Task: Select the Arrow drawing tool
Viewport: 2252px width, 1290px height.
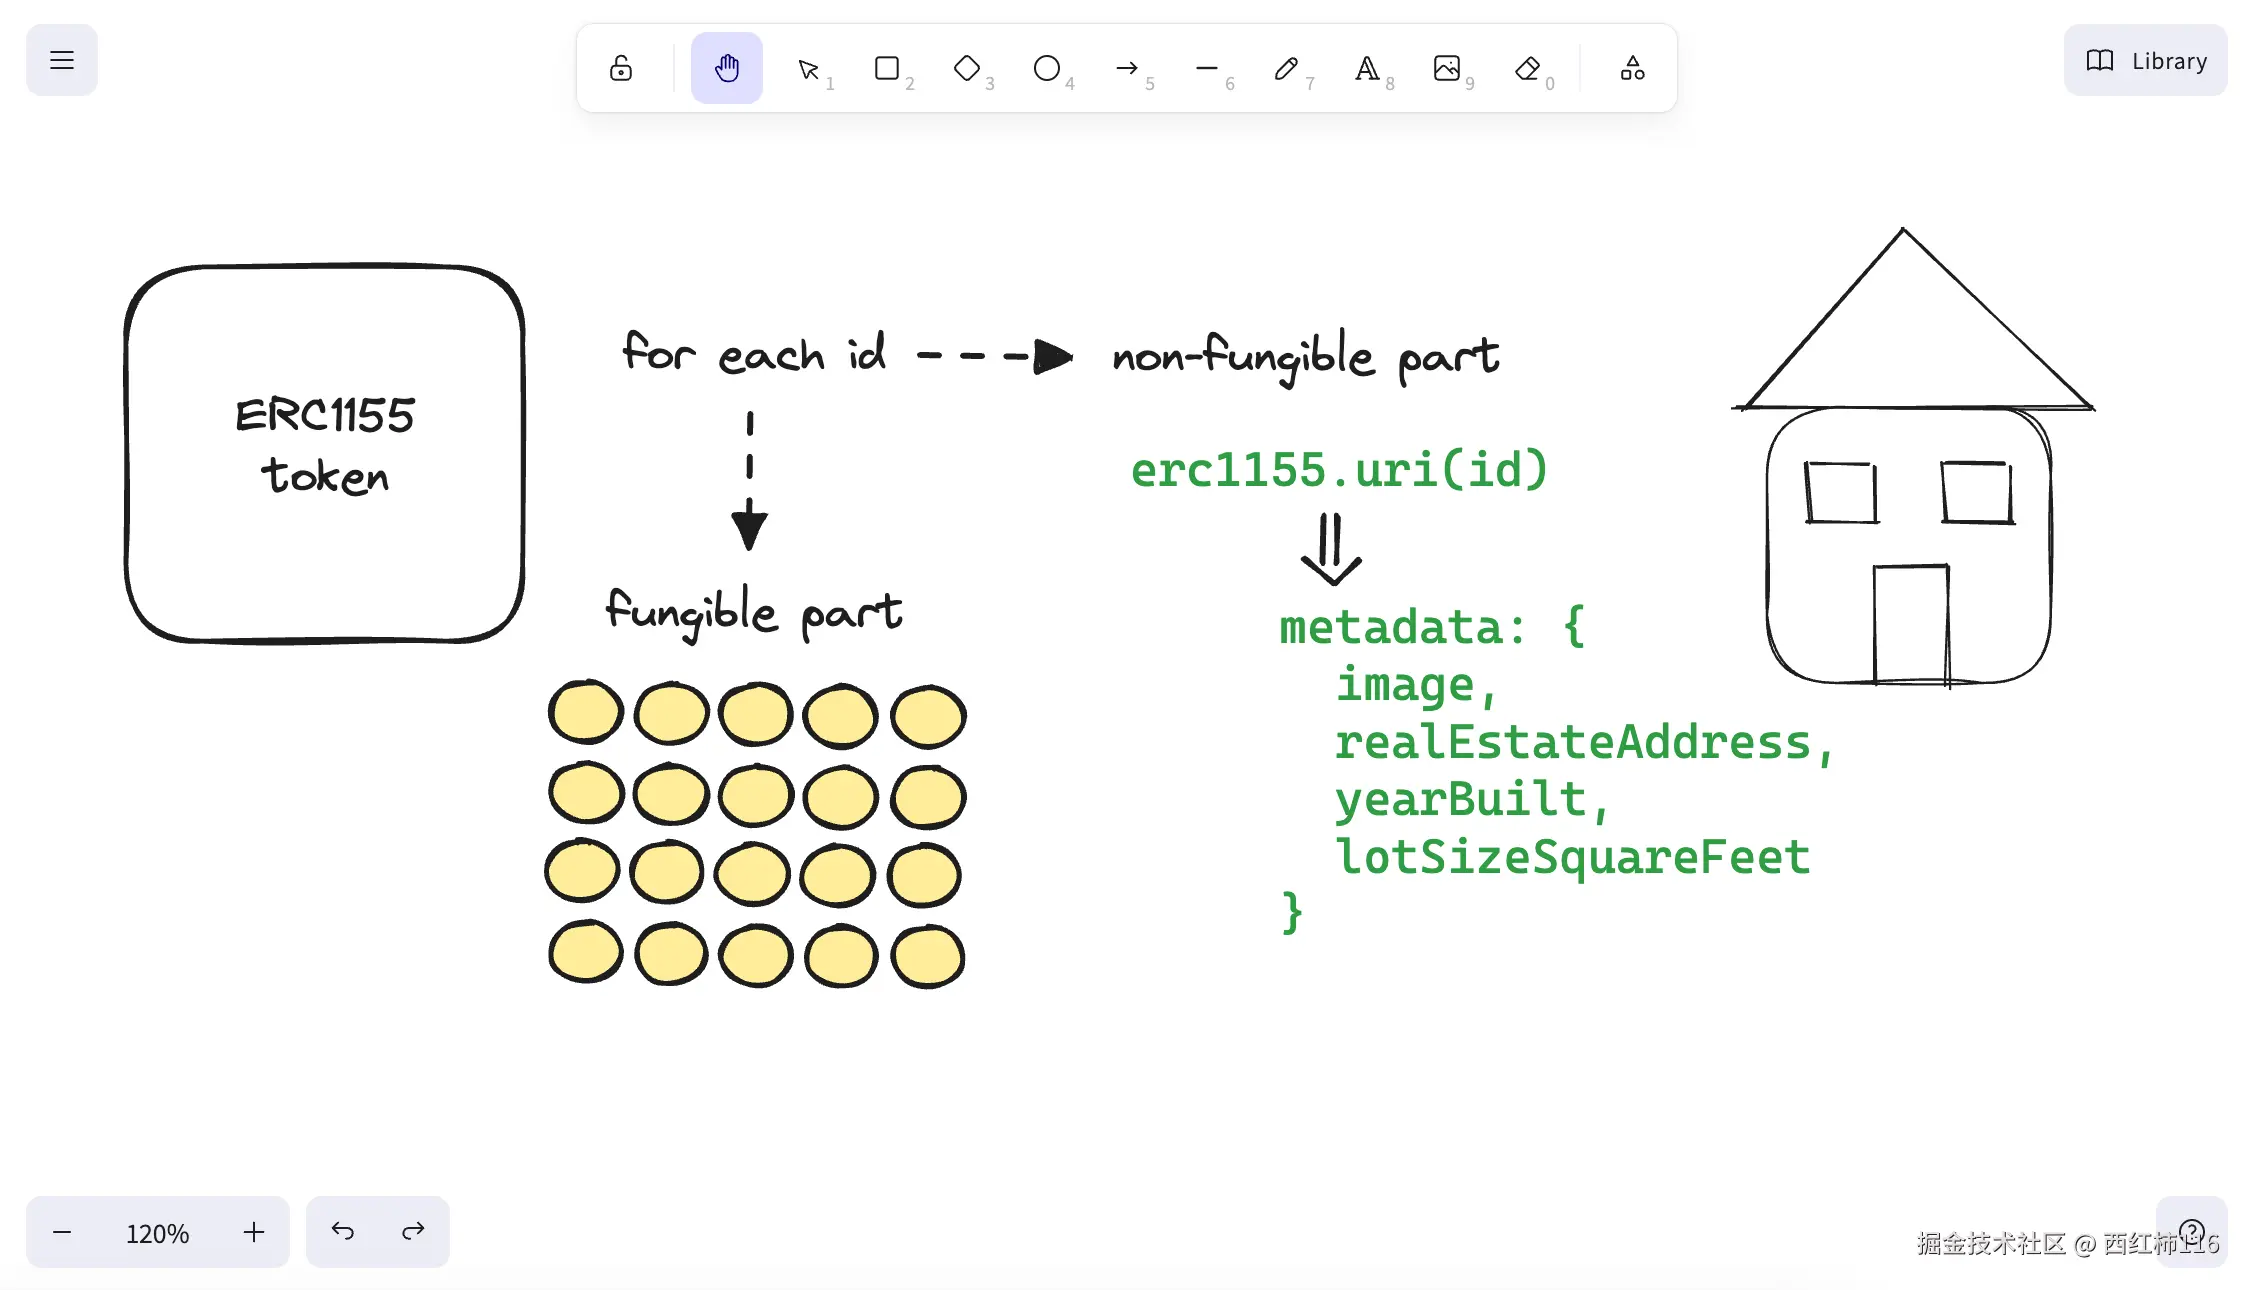Action: pos(1127,68)
